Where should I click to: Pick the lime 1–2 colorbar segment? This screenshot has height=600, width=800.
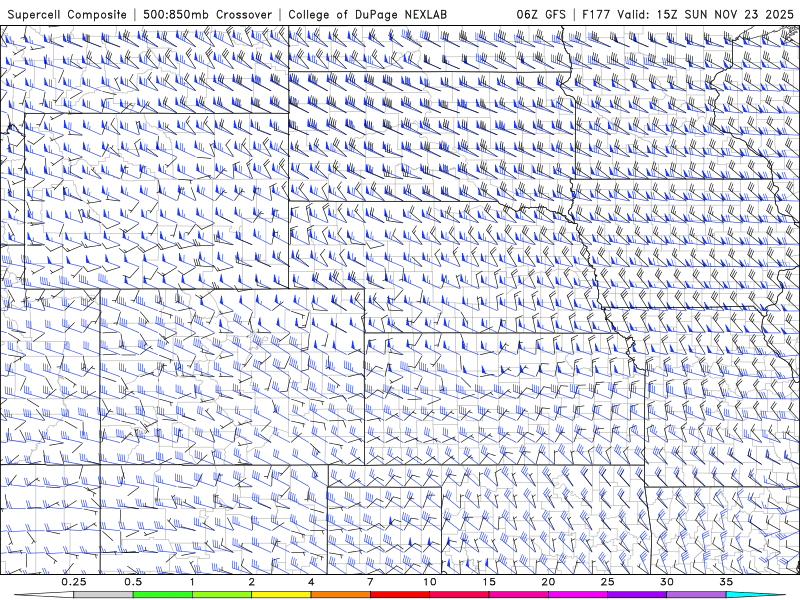click(222, 595)
